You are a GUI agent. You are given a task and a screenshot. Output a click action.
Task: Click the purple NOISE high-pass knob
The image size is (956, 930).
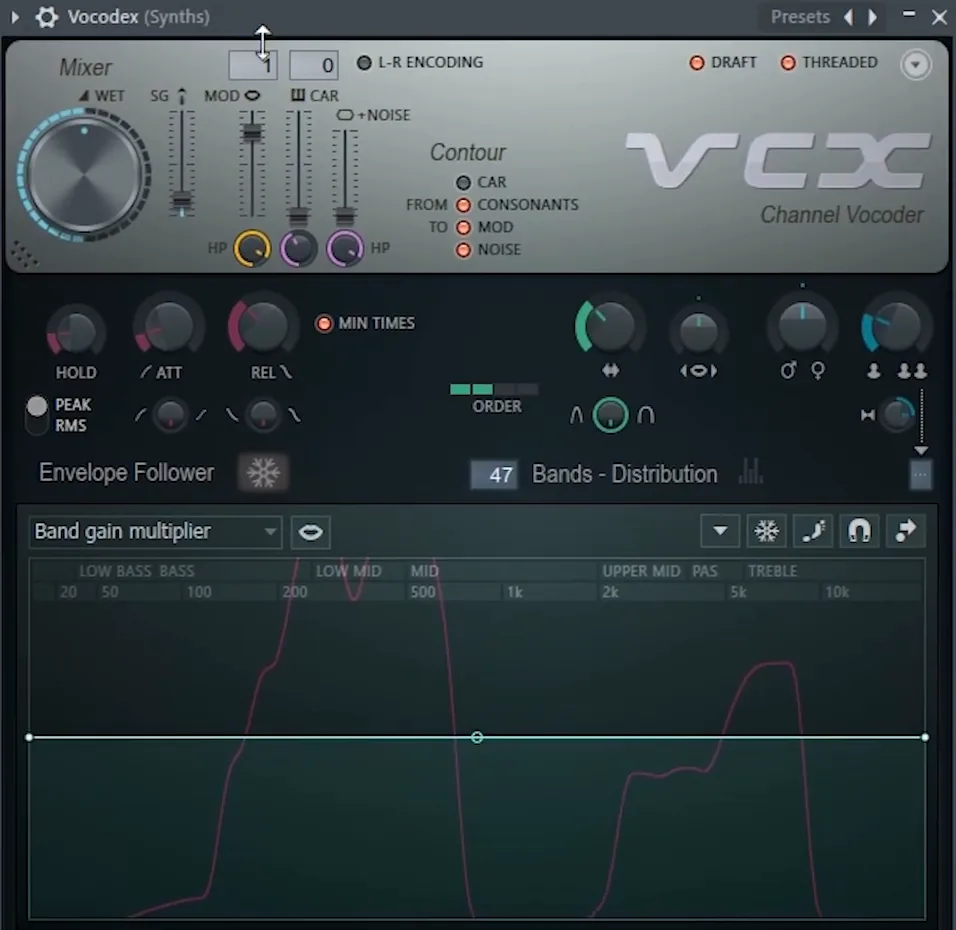tap(345, 249)
